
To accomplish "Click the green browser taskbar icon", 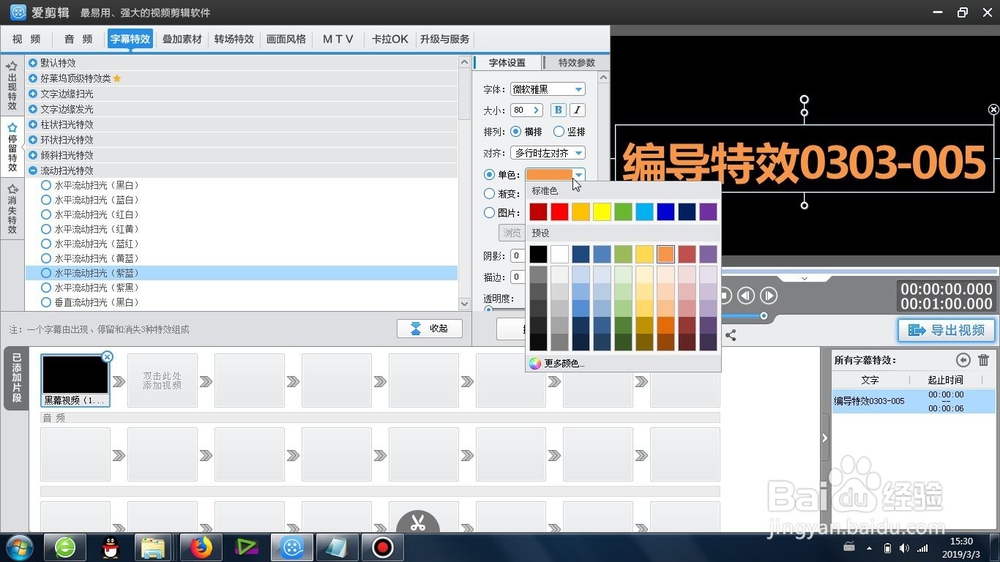I will point(65,547).
